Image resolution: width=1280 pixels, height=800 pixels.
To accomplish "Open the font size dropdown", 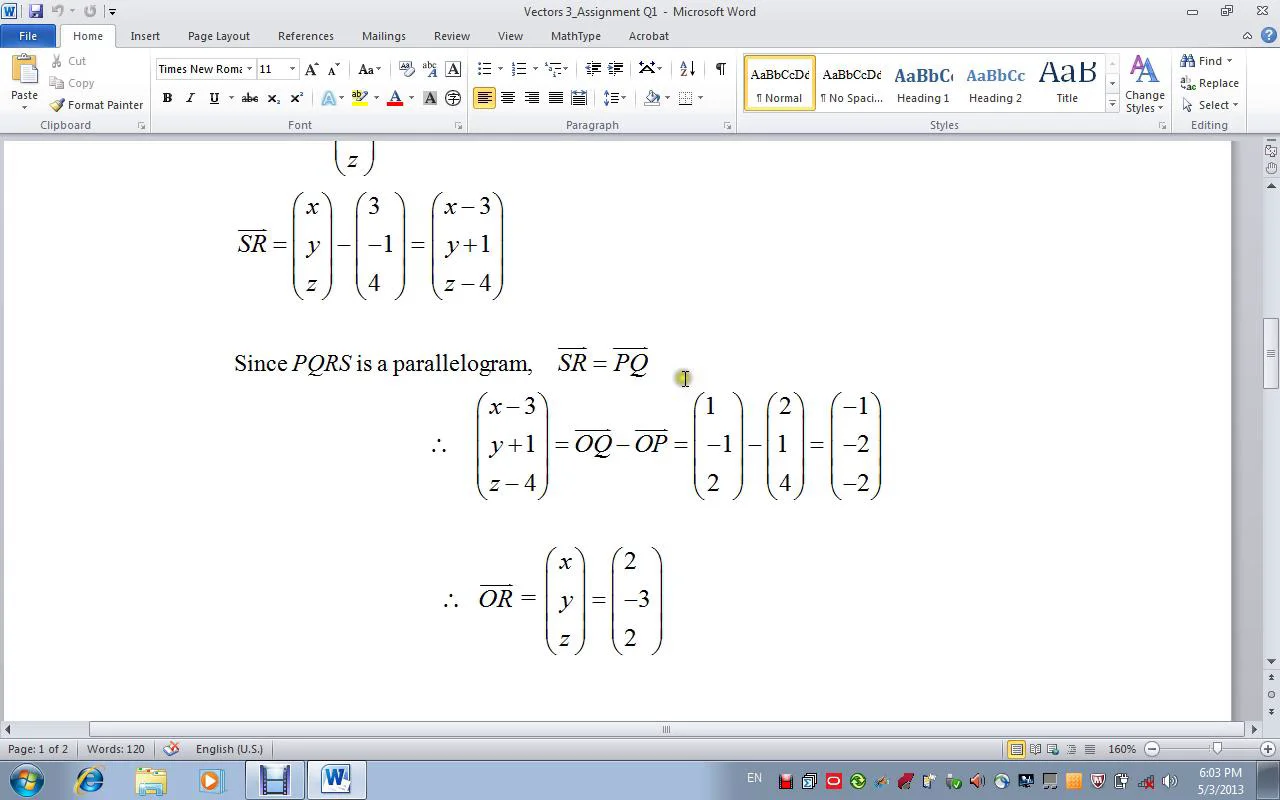I will [292, 69].
